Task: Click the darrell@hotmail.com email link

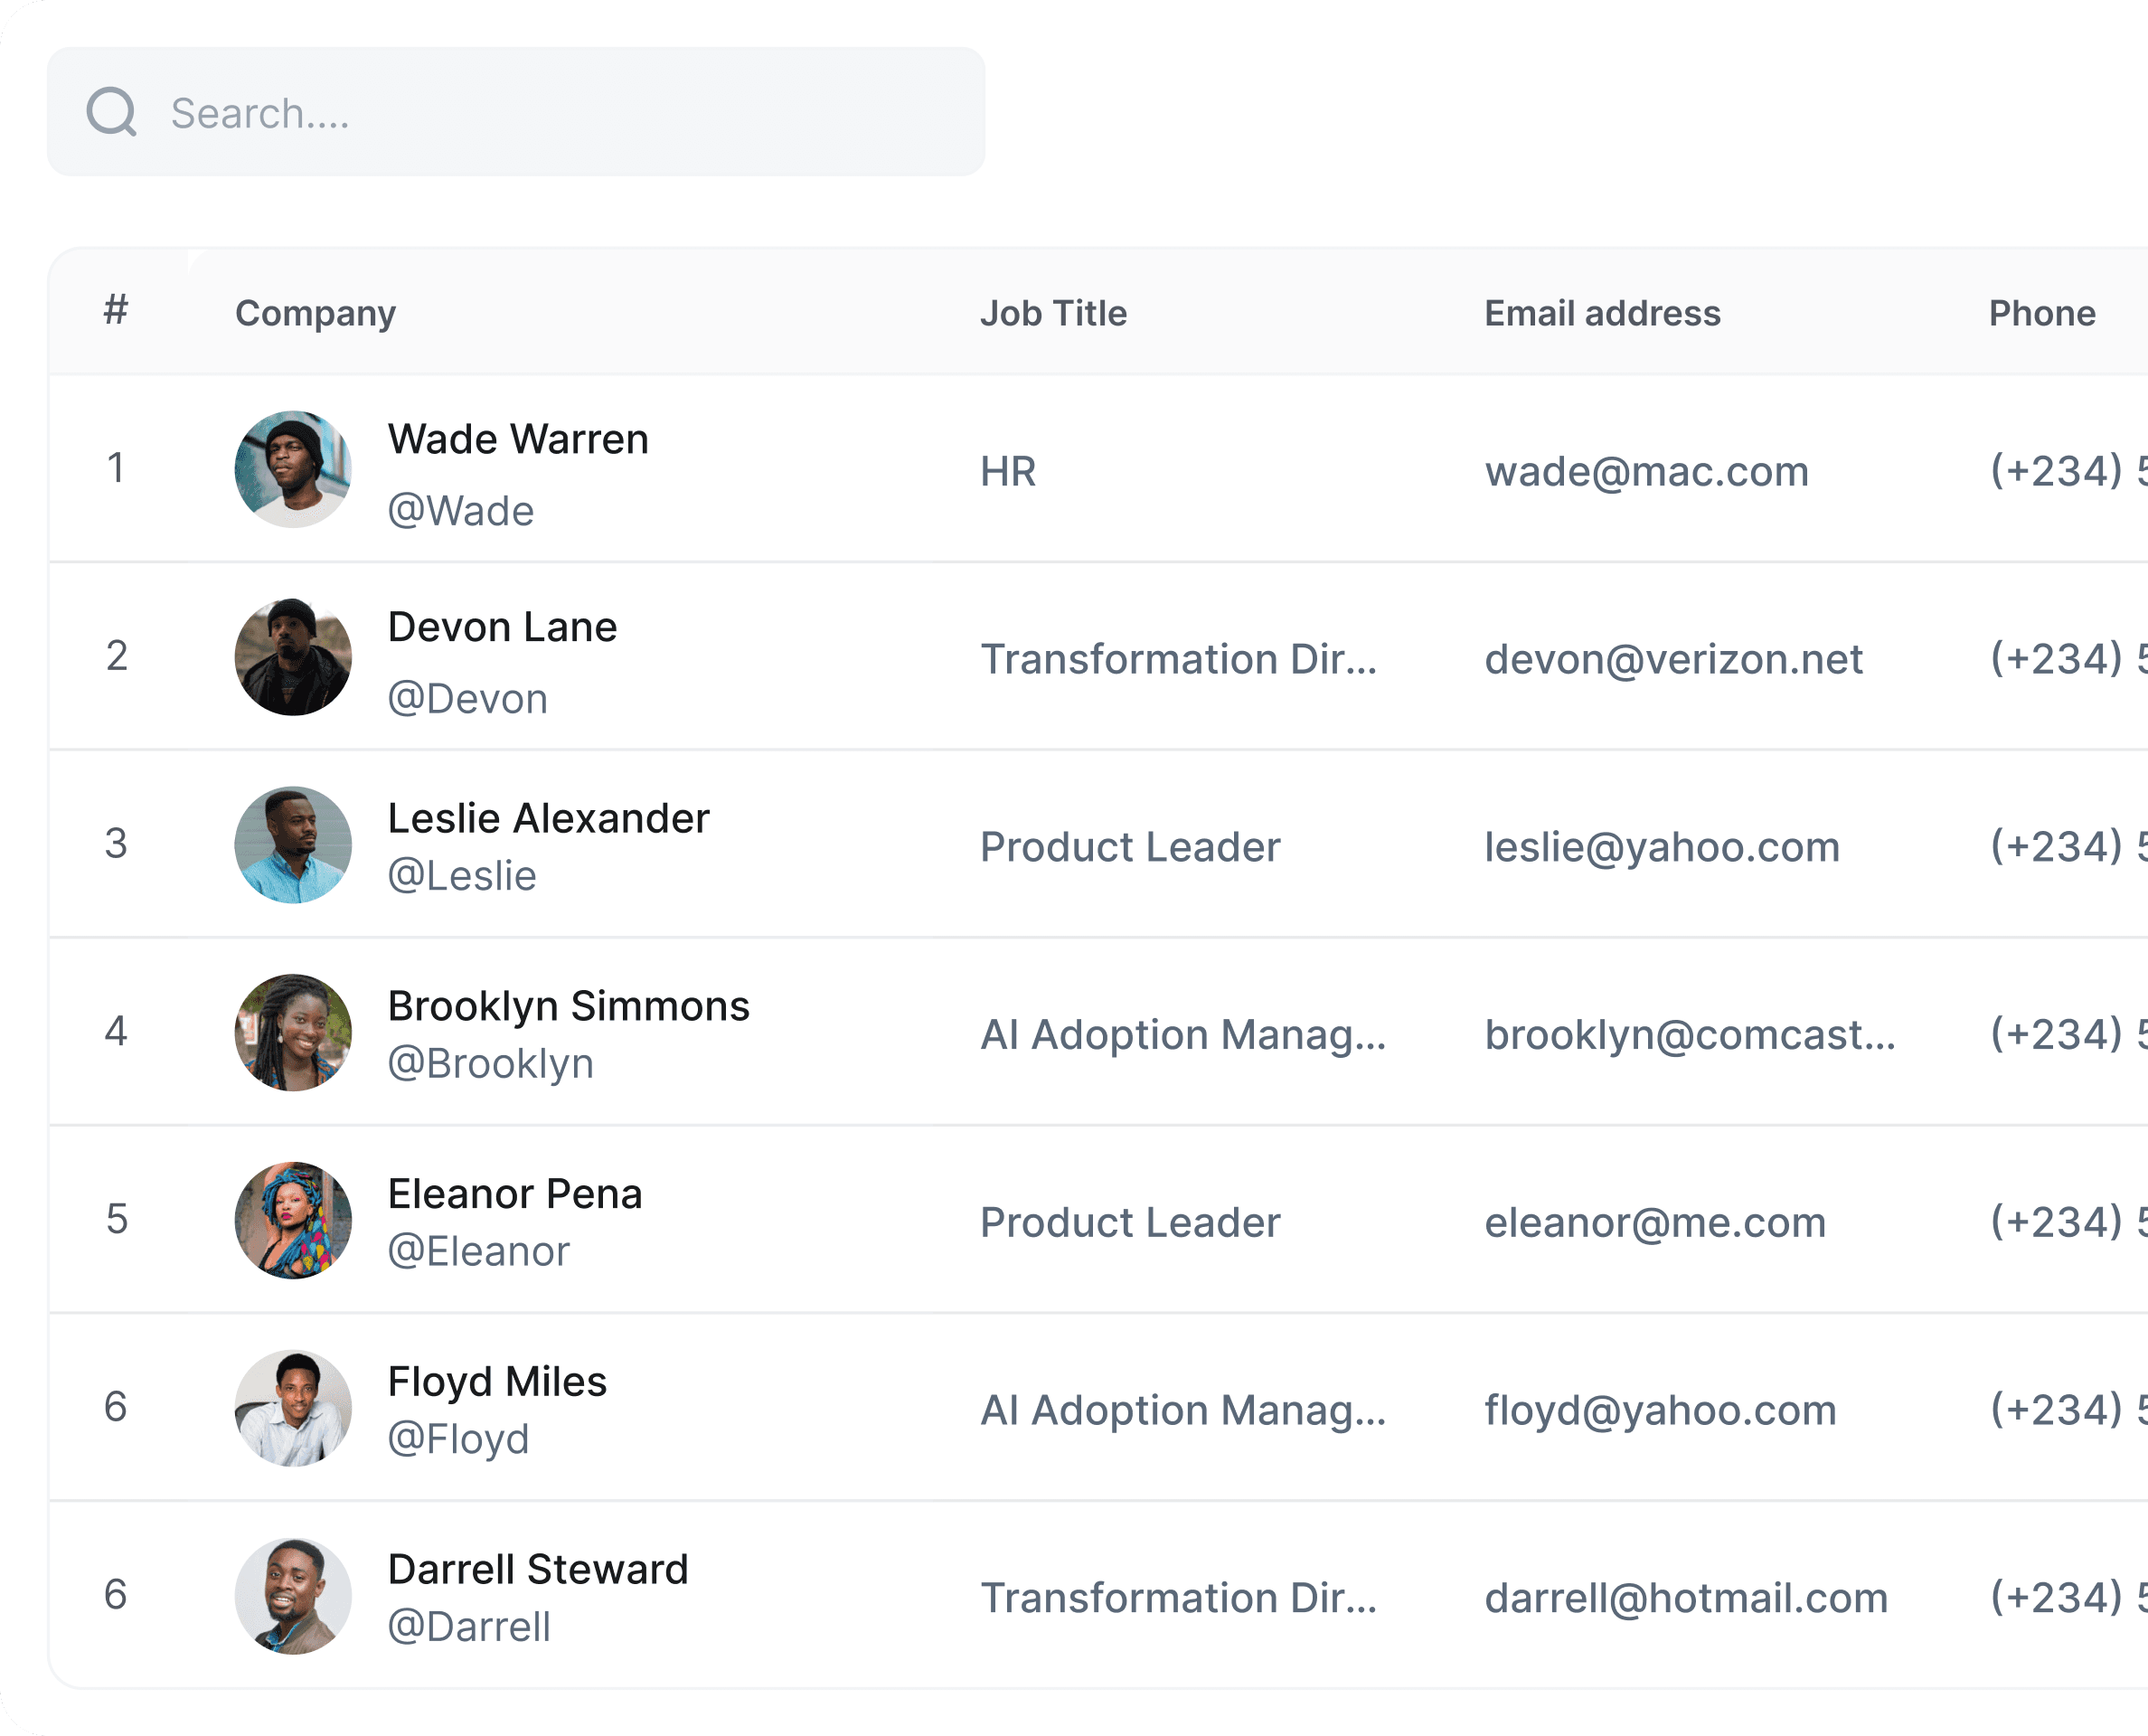Action: point(1686,1598)
